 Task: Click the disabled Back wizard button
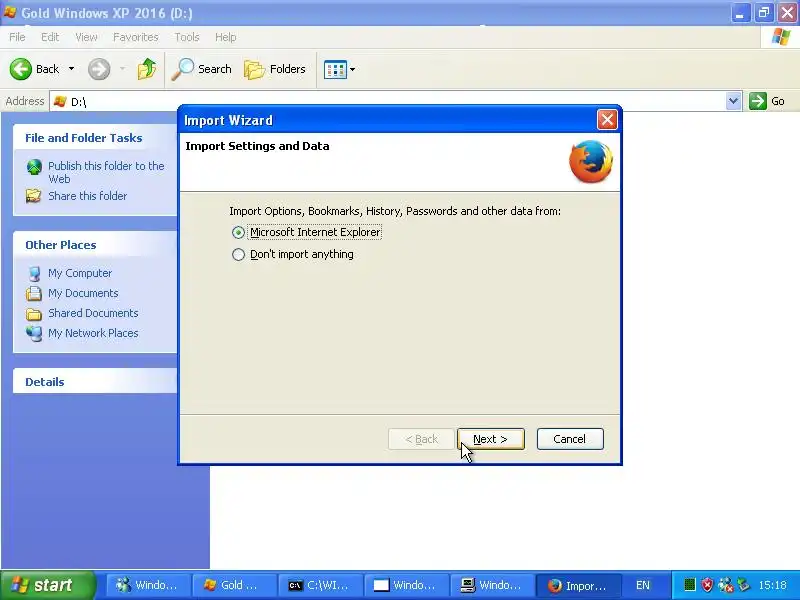coord(421,439)
